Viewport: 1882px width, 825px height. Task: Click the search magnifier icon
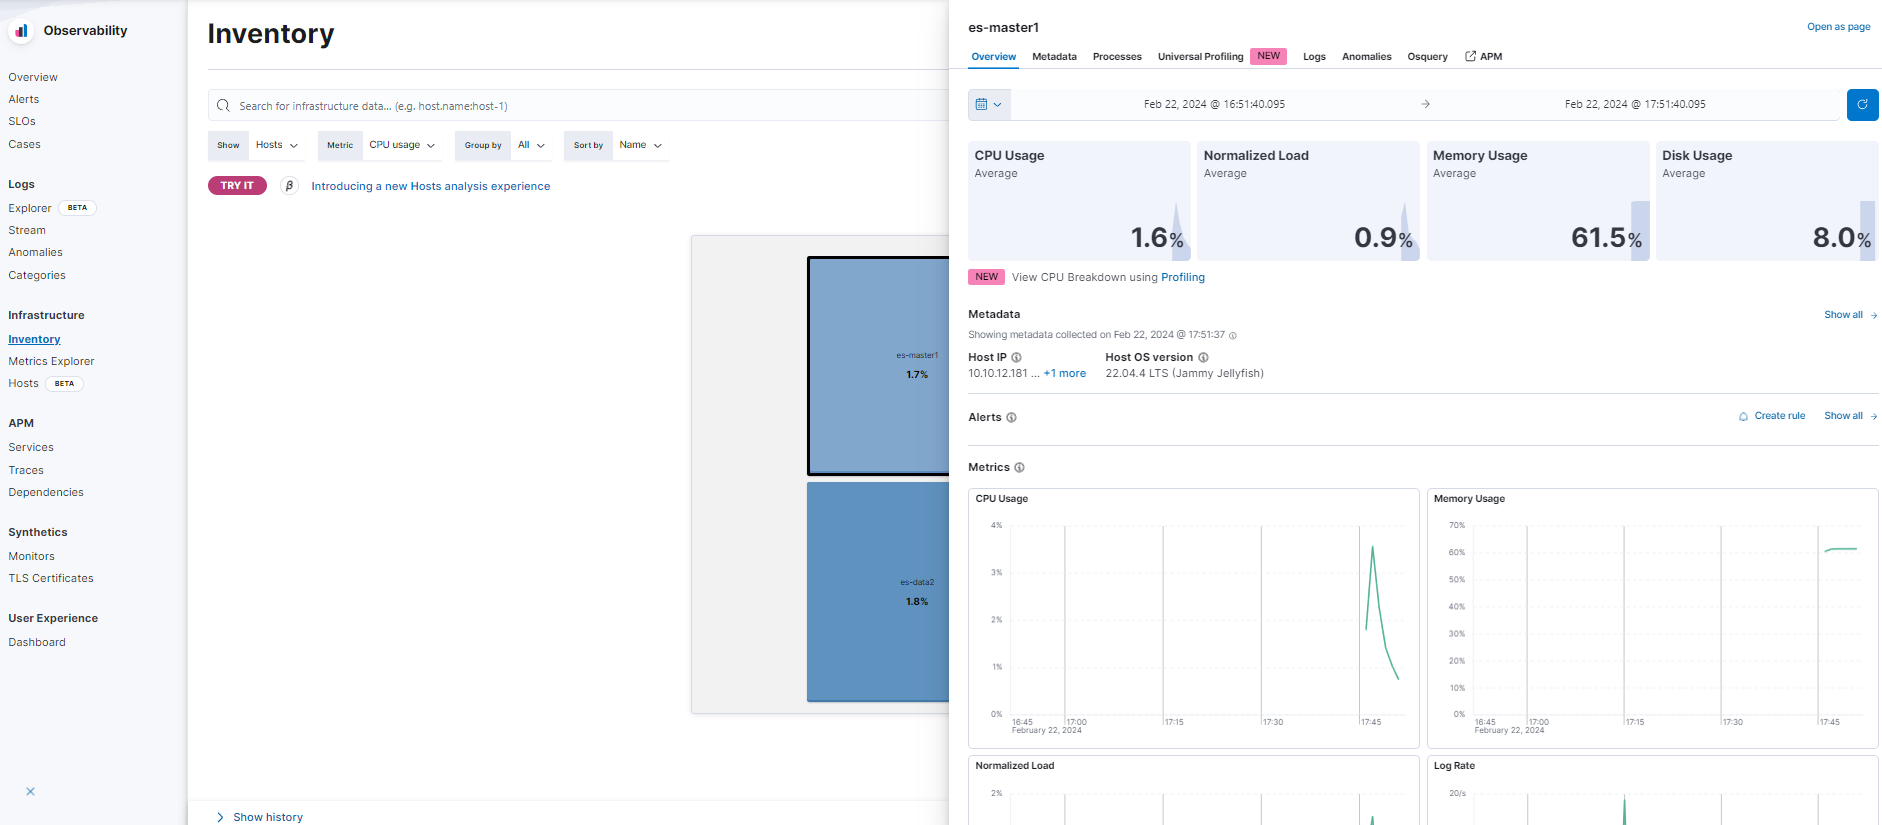223,105
